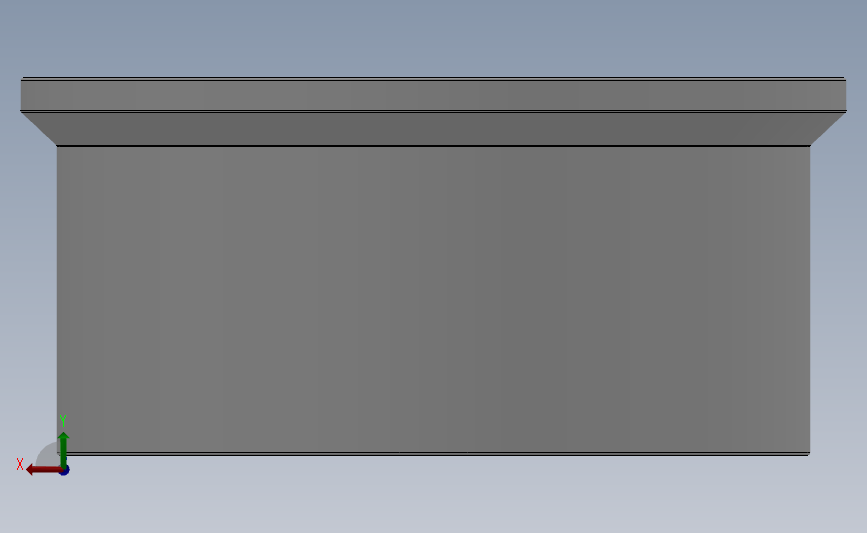Screen dimensions: 867x533
Task: Click the gray quarter-circle plane indicator on triad
Action: point(48,455)
